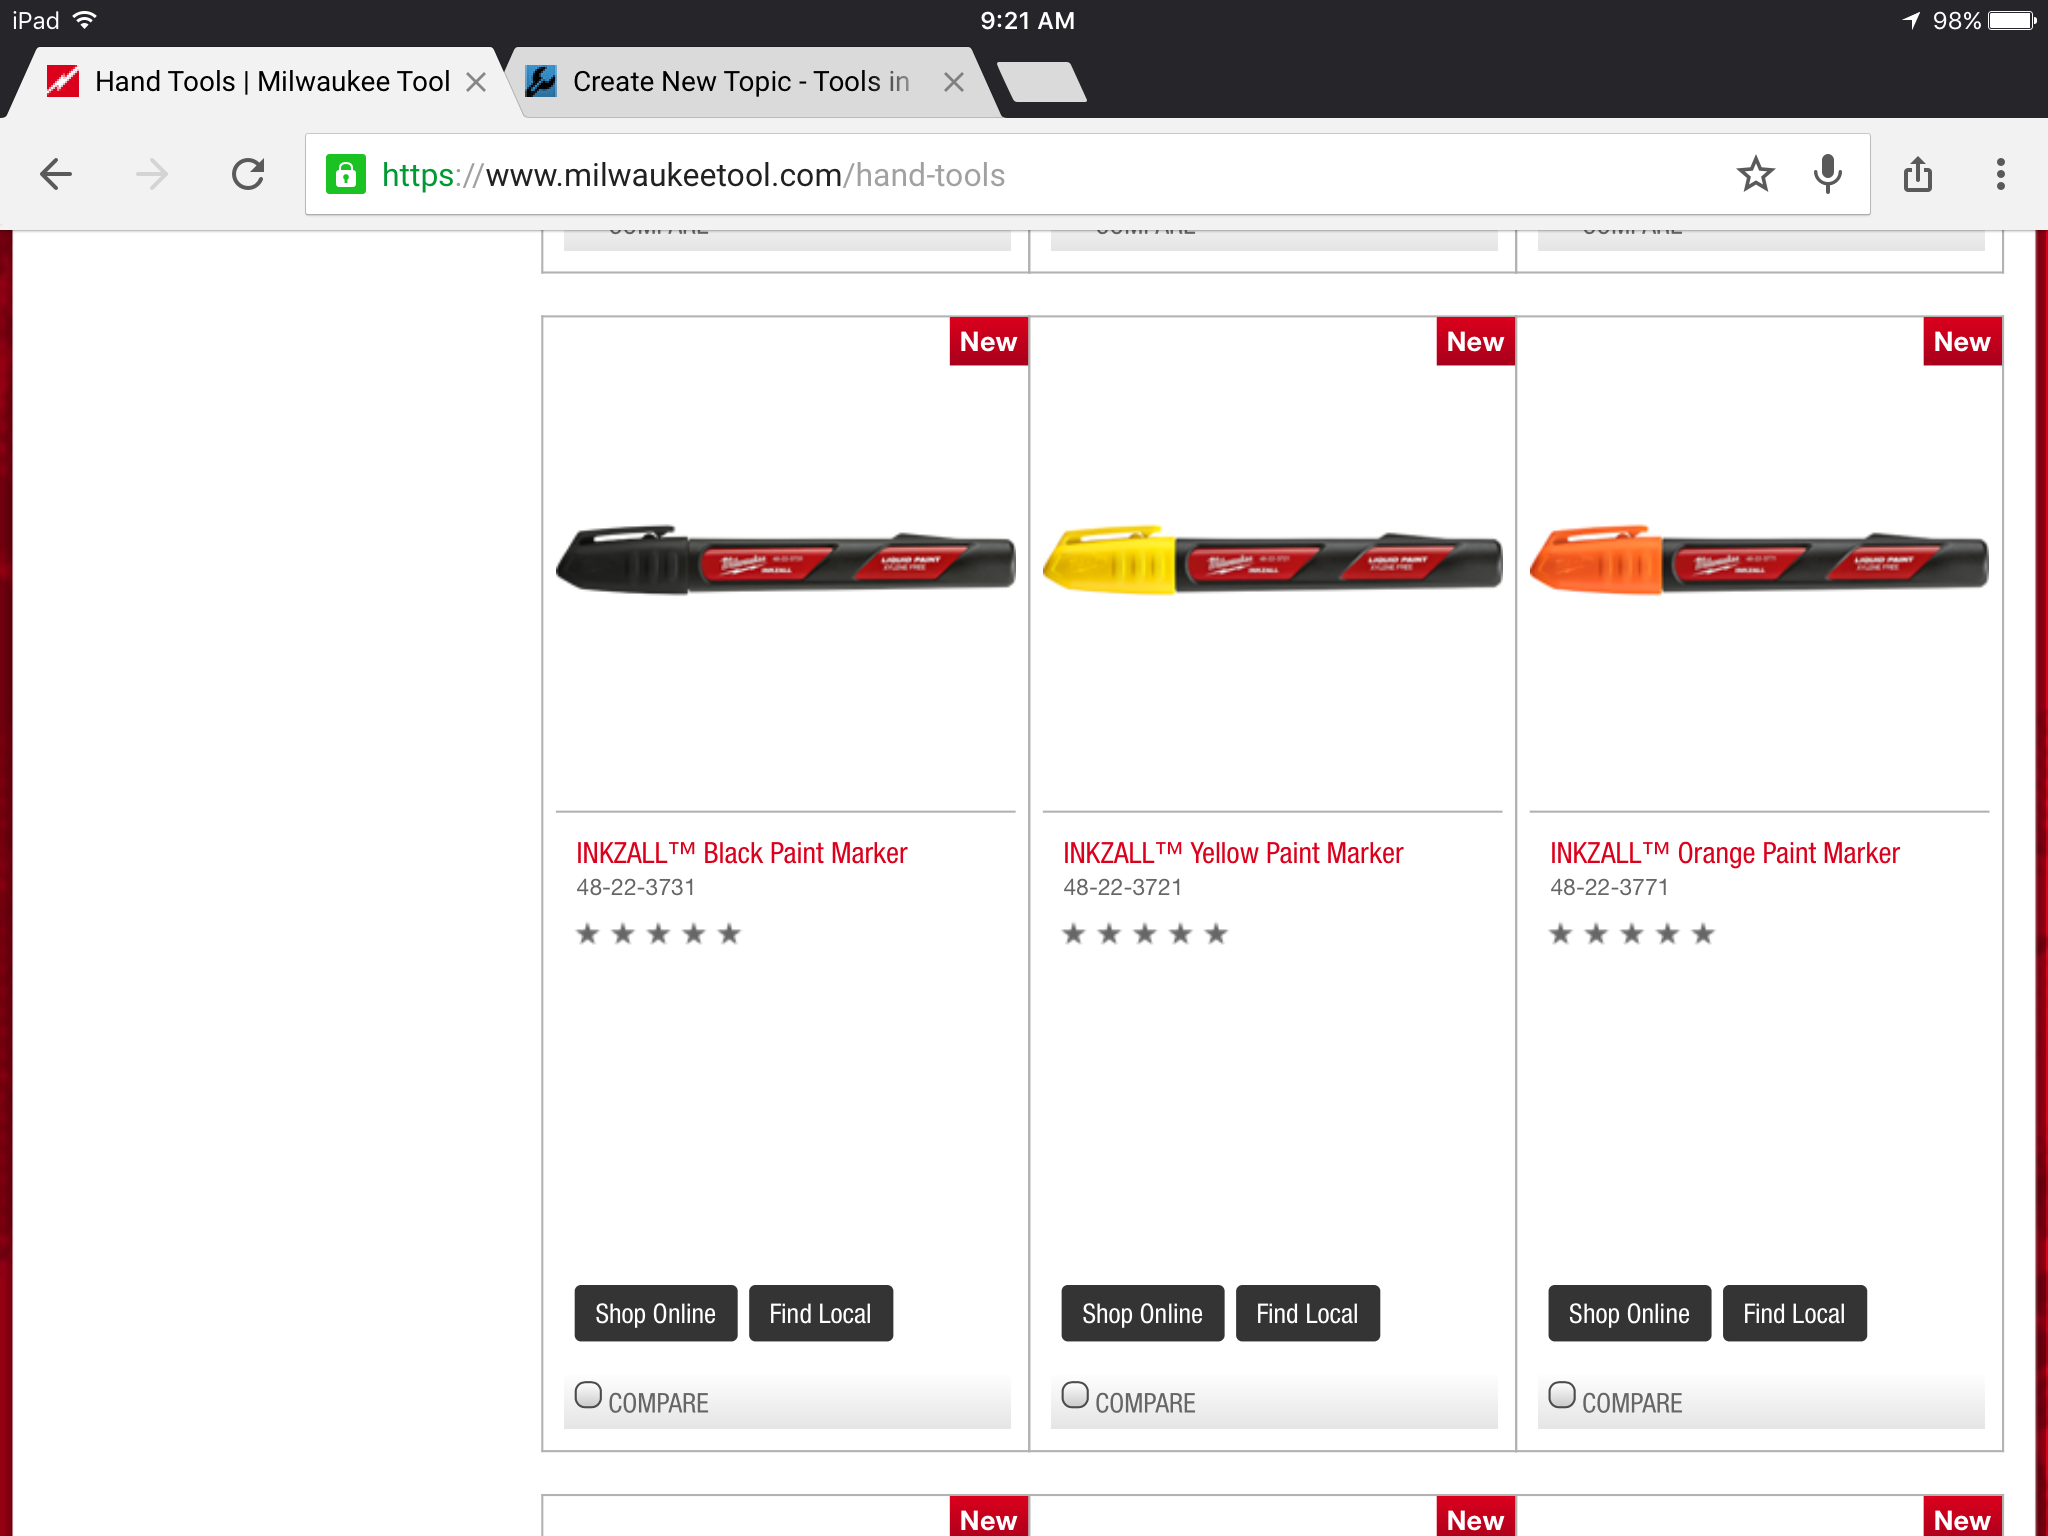Find Local for Orange Paint Marker

(x=1794, y=1313)
